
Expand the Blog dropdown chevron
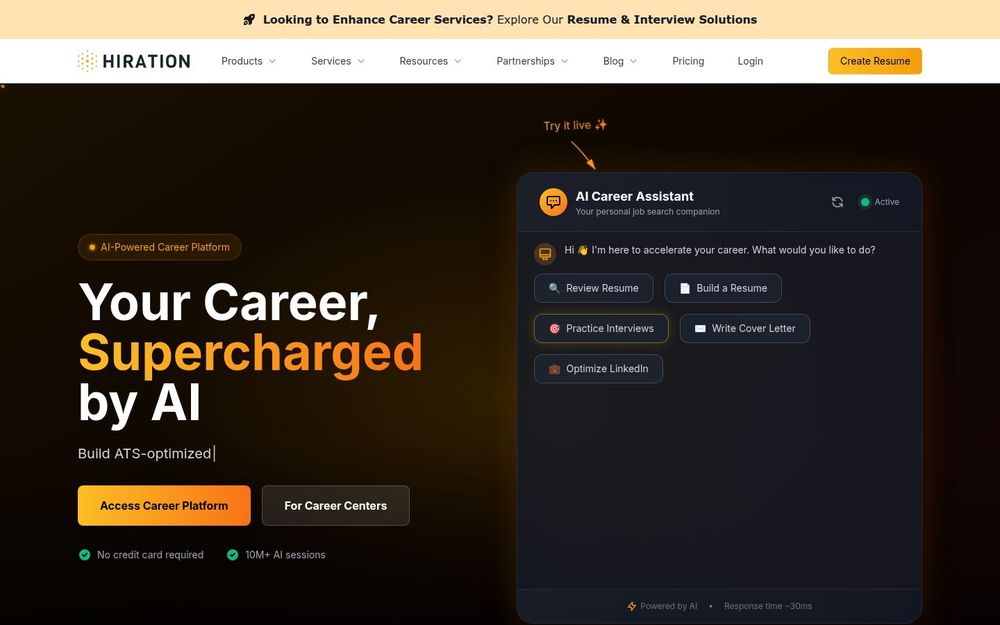coord(633,61)
